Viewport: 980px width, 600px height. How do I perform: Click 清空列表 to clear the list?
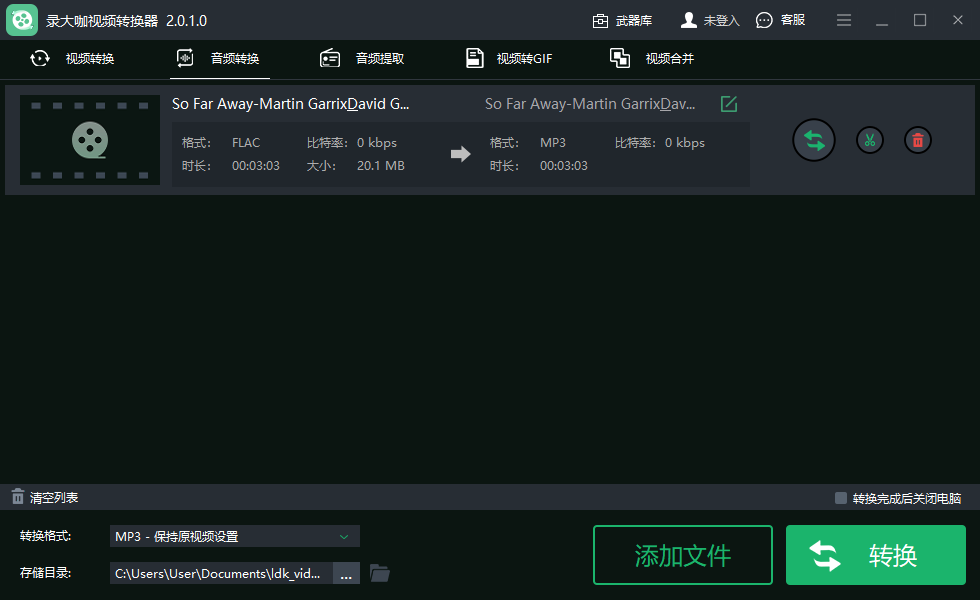coord(45,497)
